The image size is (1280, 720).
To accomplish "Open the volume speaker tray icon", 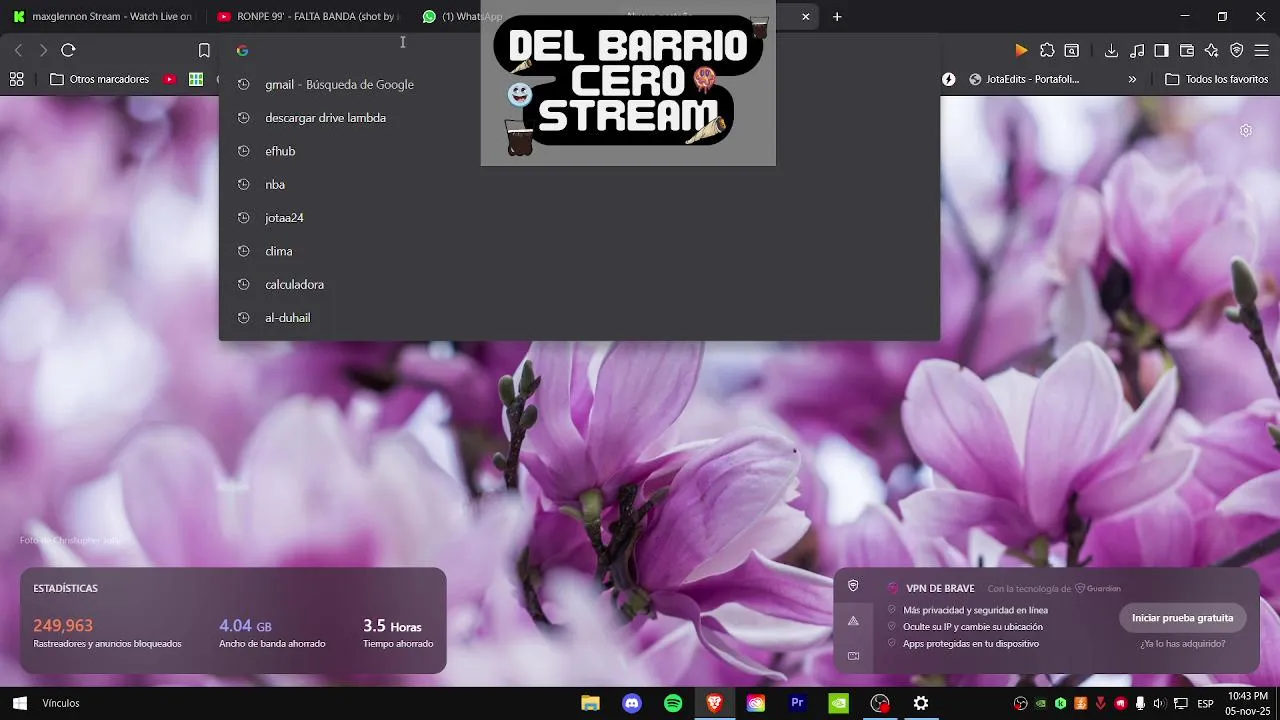I will tap(1160, 703).
